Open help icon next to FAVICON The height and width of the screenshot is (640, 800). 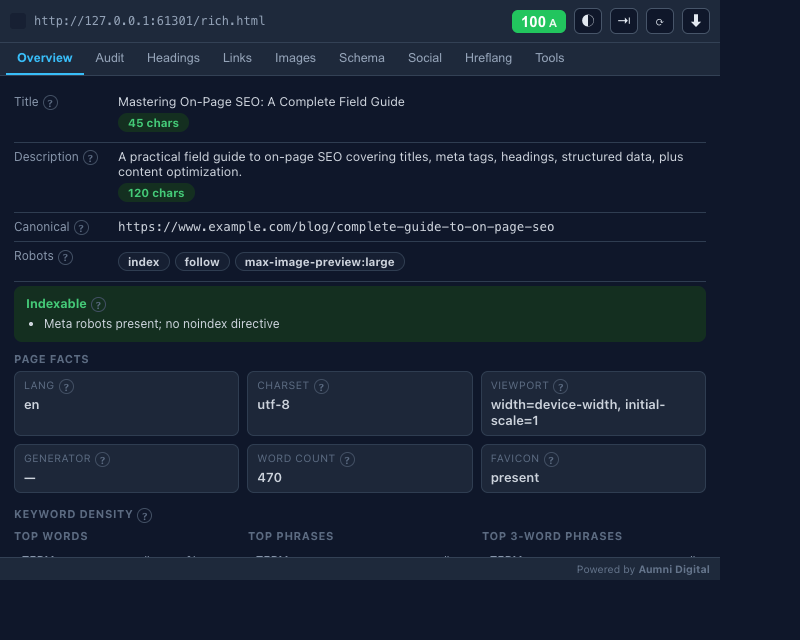[x=551, y=460]
